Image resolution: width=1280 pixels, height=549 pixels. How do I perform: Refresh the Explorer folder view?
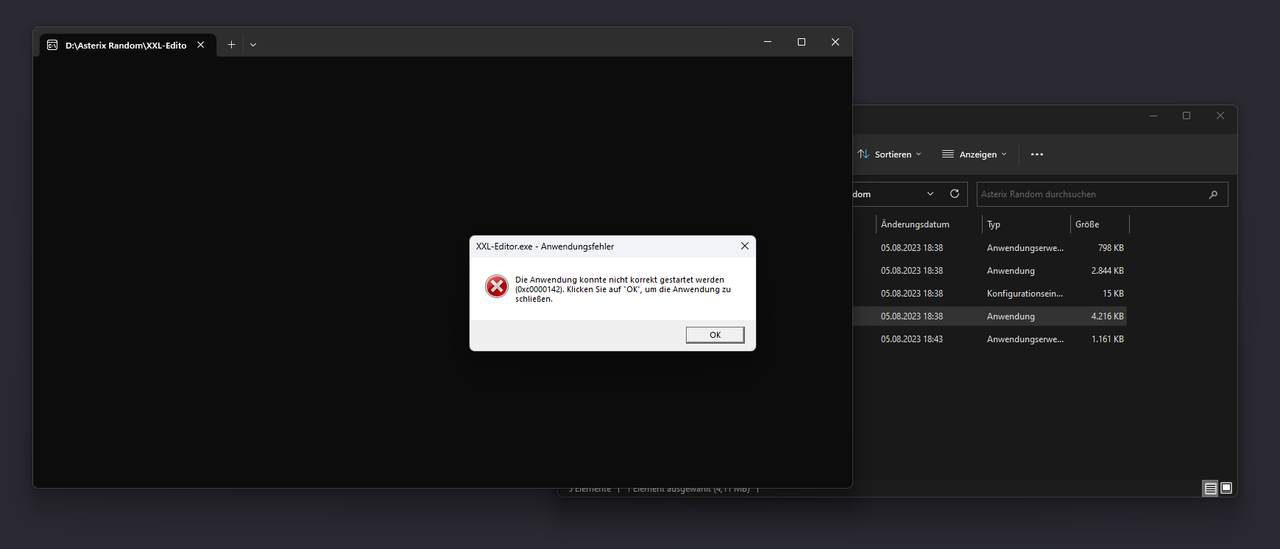pyautogui.click(x=955, y=194)
